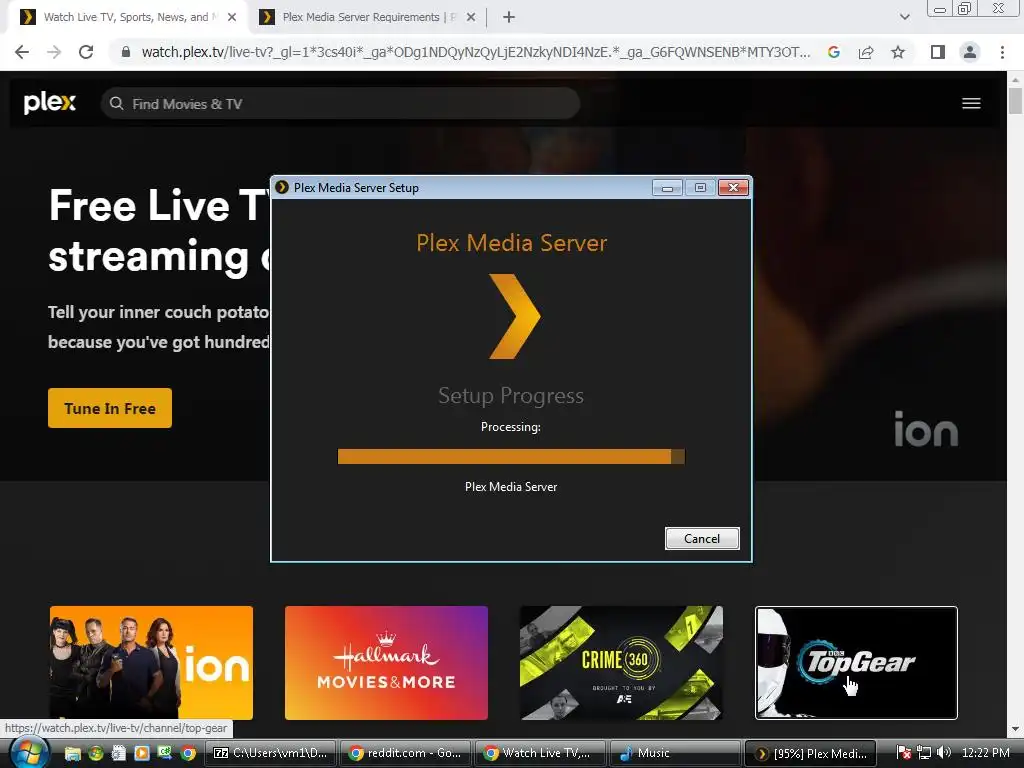
Task: Open a new browser tab
Action: pyautogui.click(x=509, y=17)
